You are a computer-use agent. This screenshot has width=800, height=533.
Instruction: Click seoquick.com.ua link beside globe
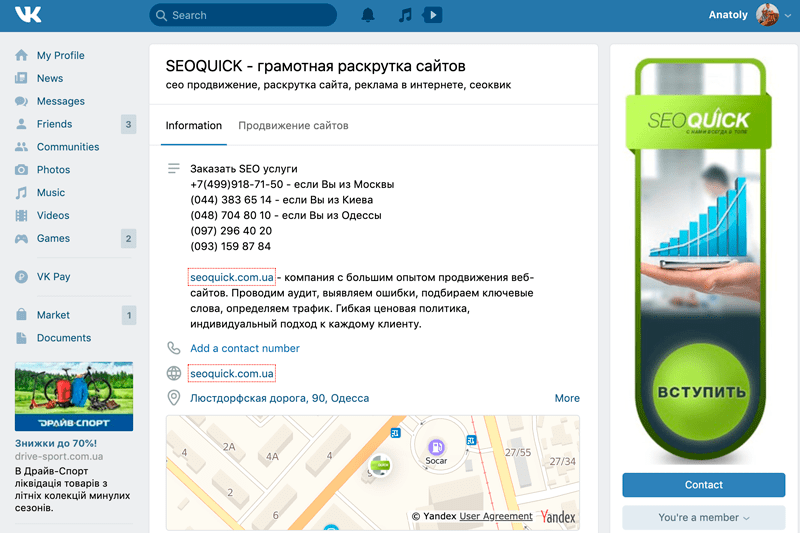(x=232, y=373)
